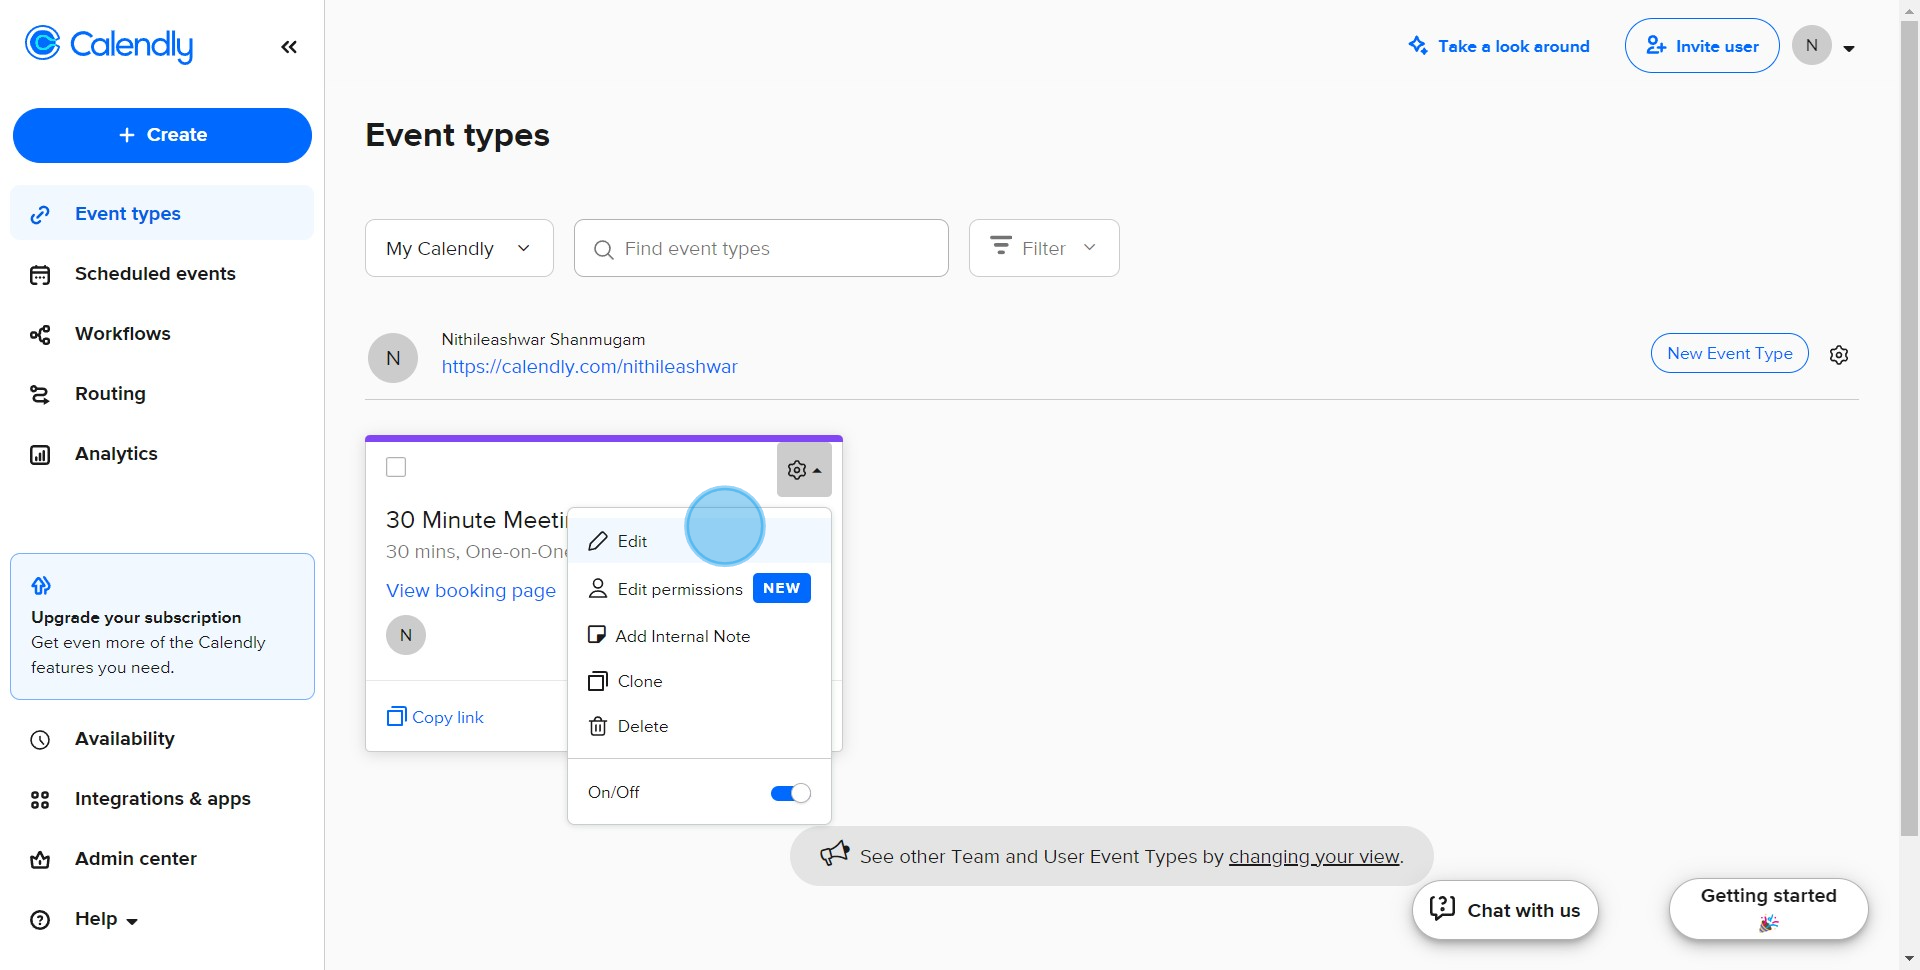Choose Edit permissions from the menu
The height and width of the screenshot is (970, 1920).
pos(699,589)
